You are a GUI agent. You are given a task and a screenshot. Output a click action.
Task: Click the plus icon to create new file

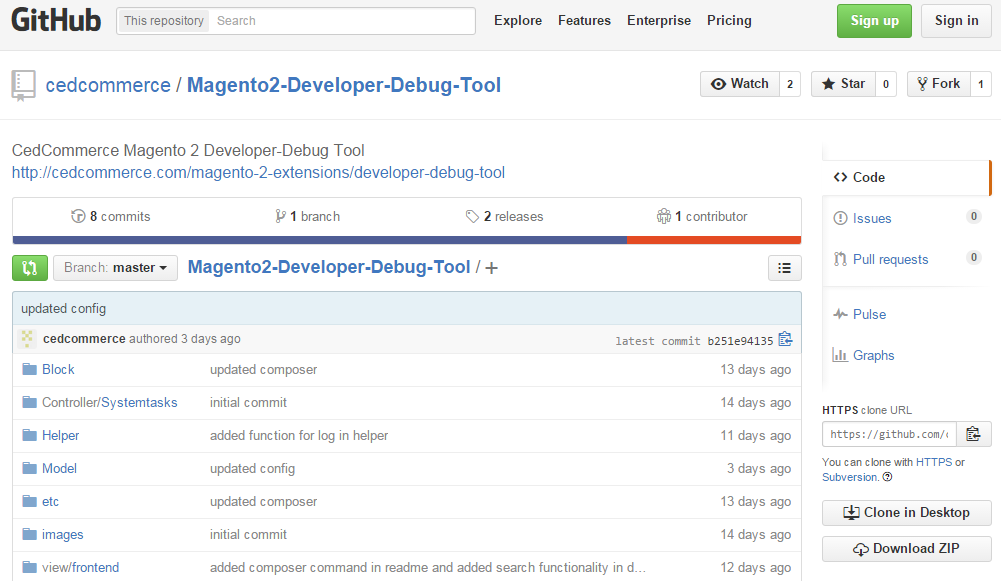491,268
